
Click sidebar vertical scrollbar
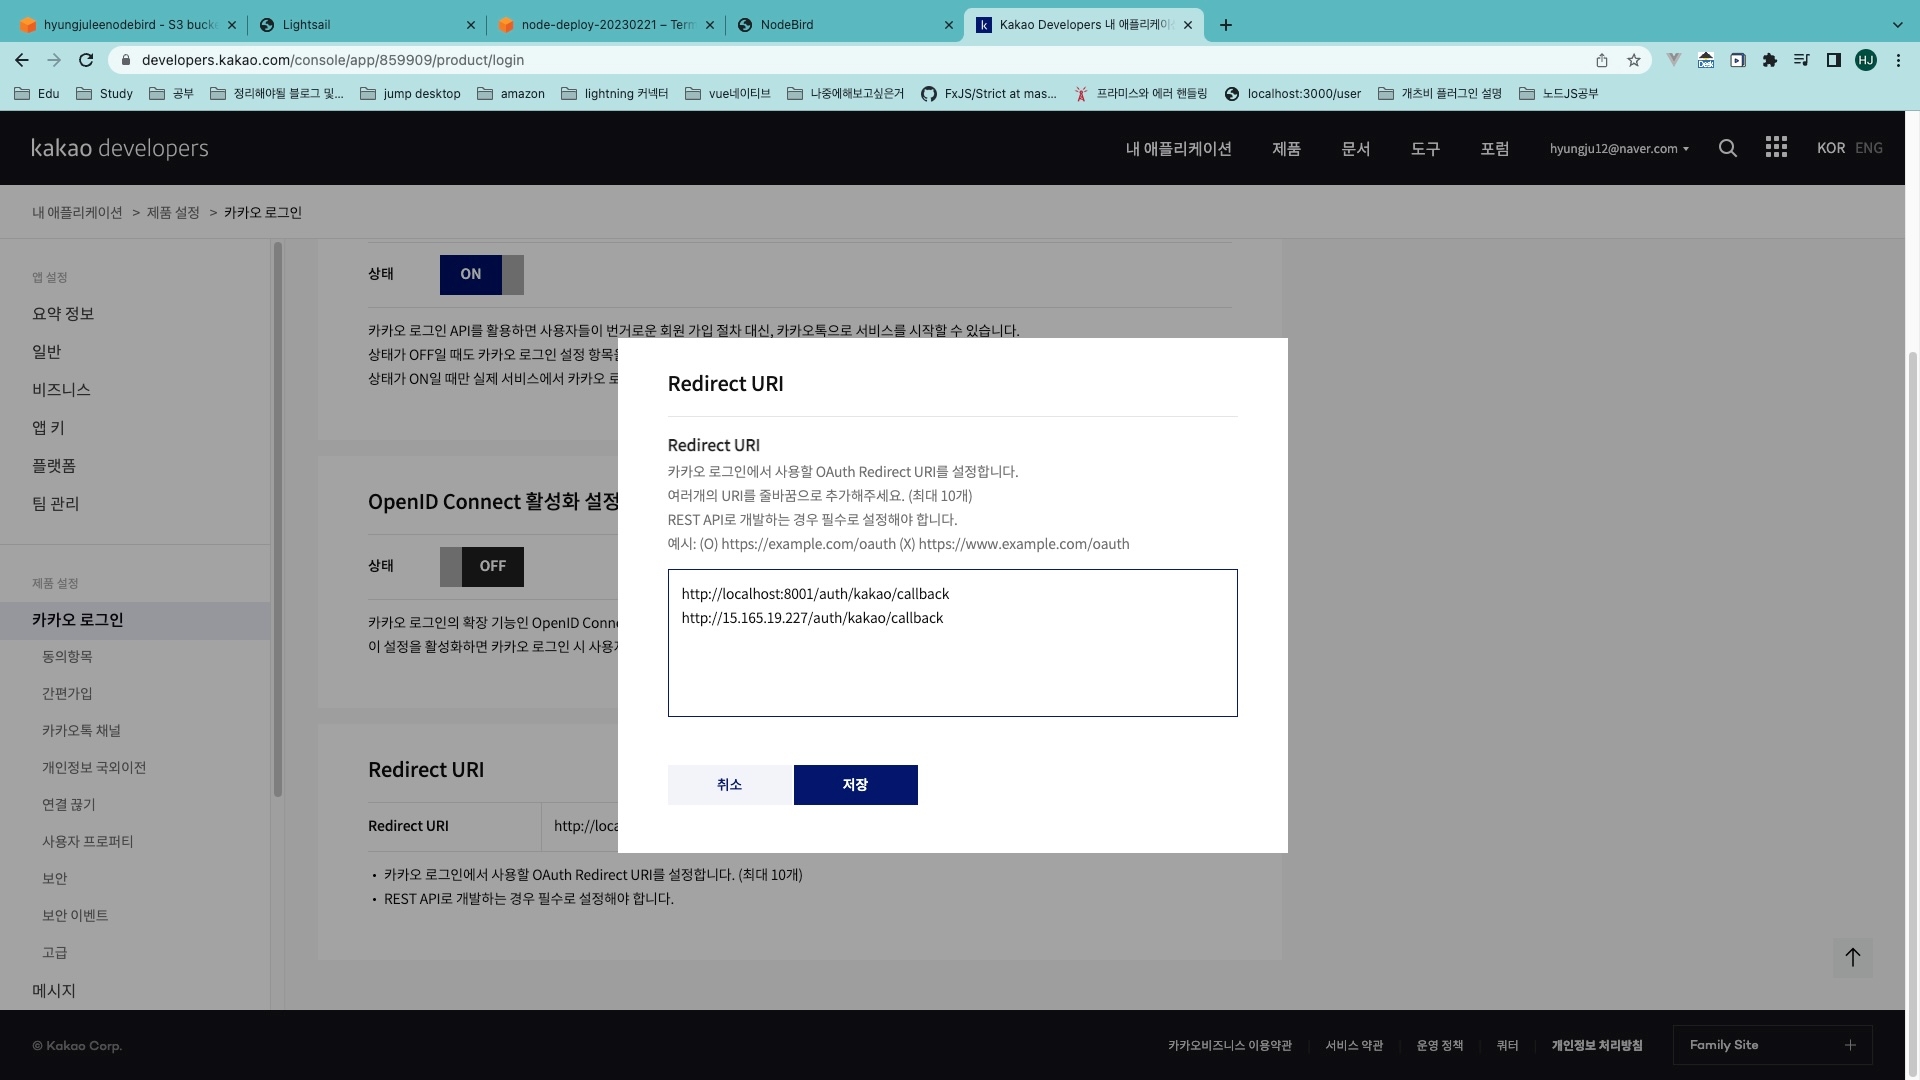(278, 520)
